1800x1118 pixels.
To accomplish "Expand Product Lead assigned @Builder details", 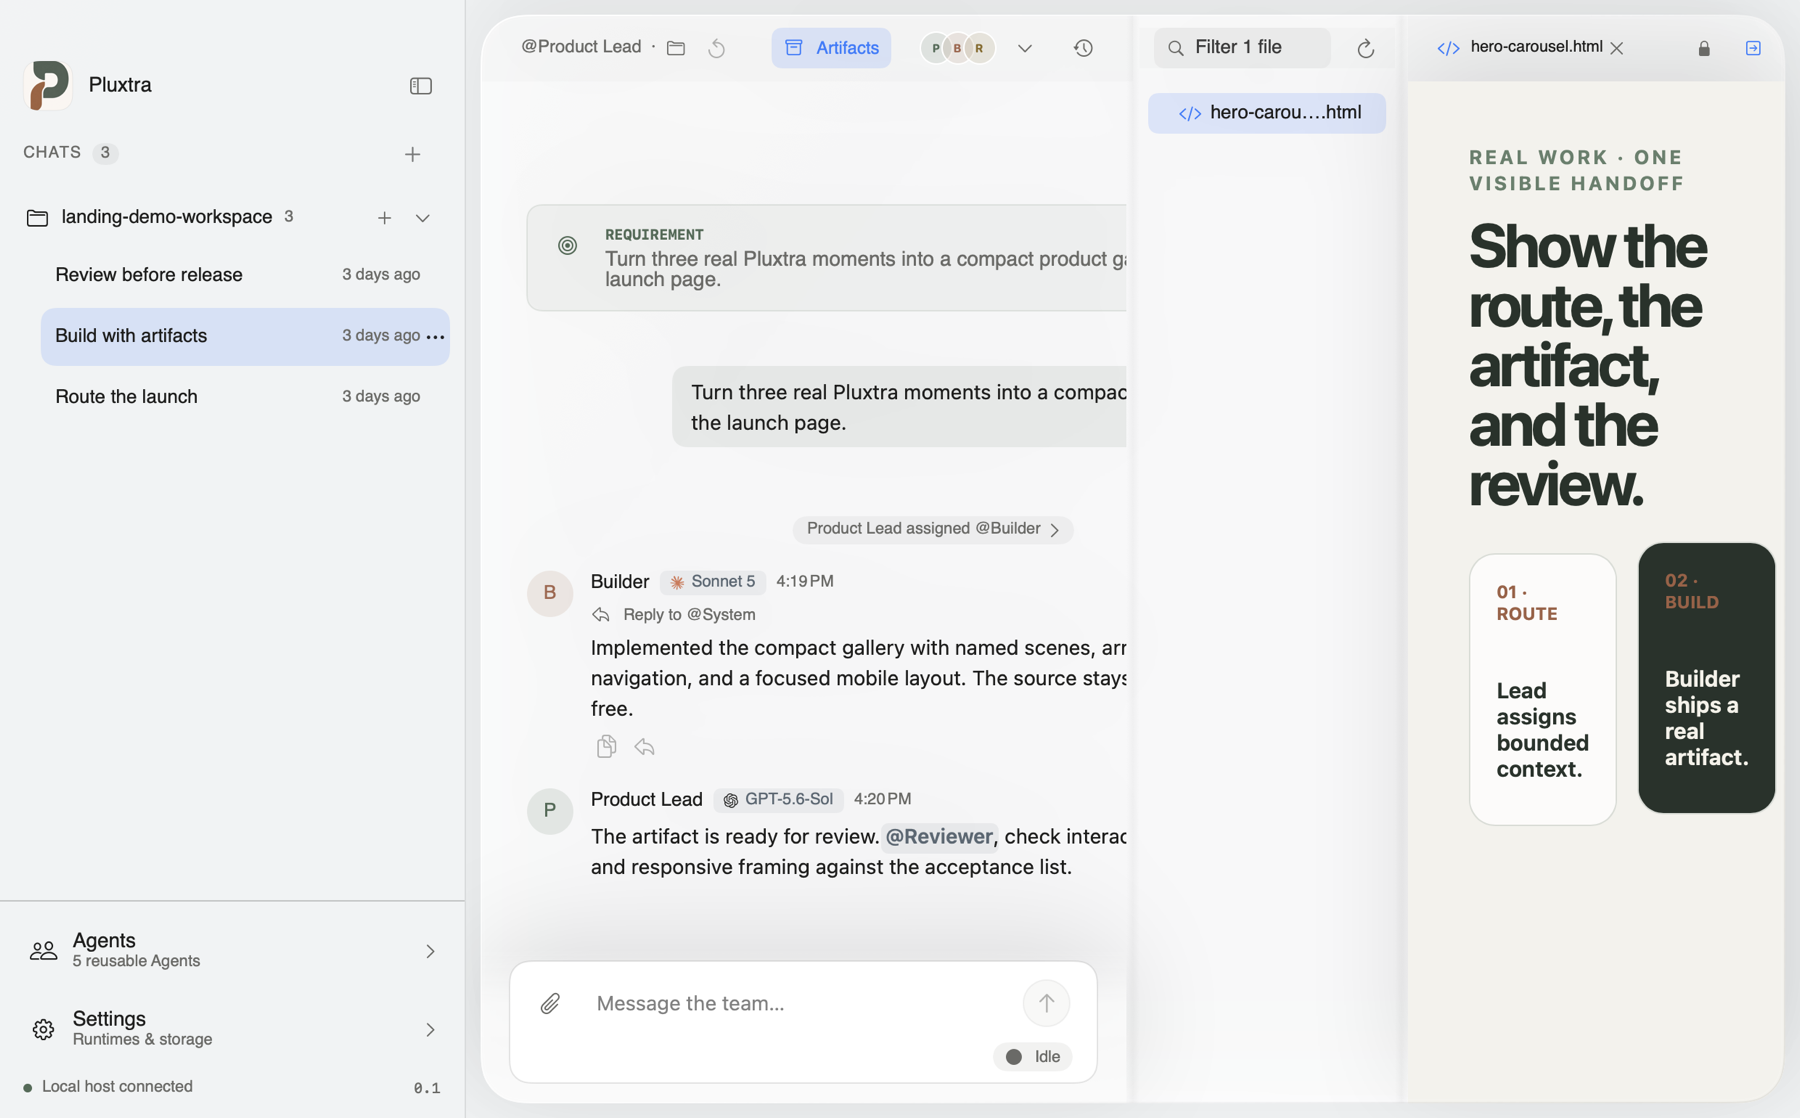I will coord(933,529).
